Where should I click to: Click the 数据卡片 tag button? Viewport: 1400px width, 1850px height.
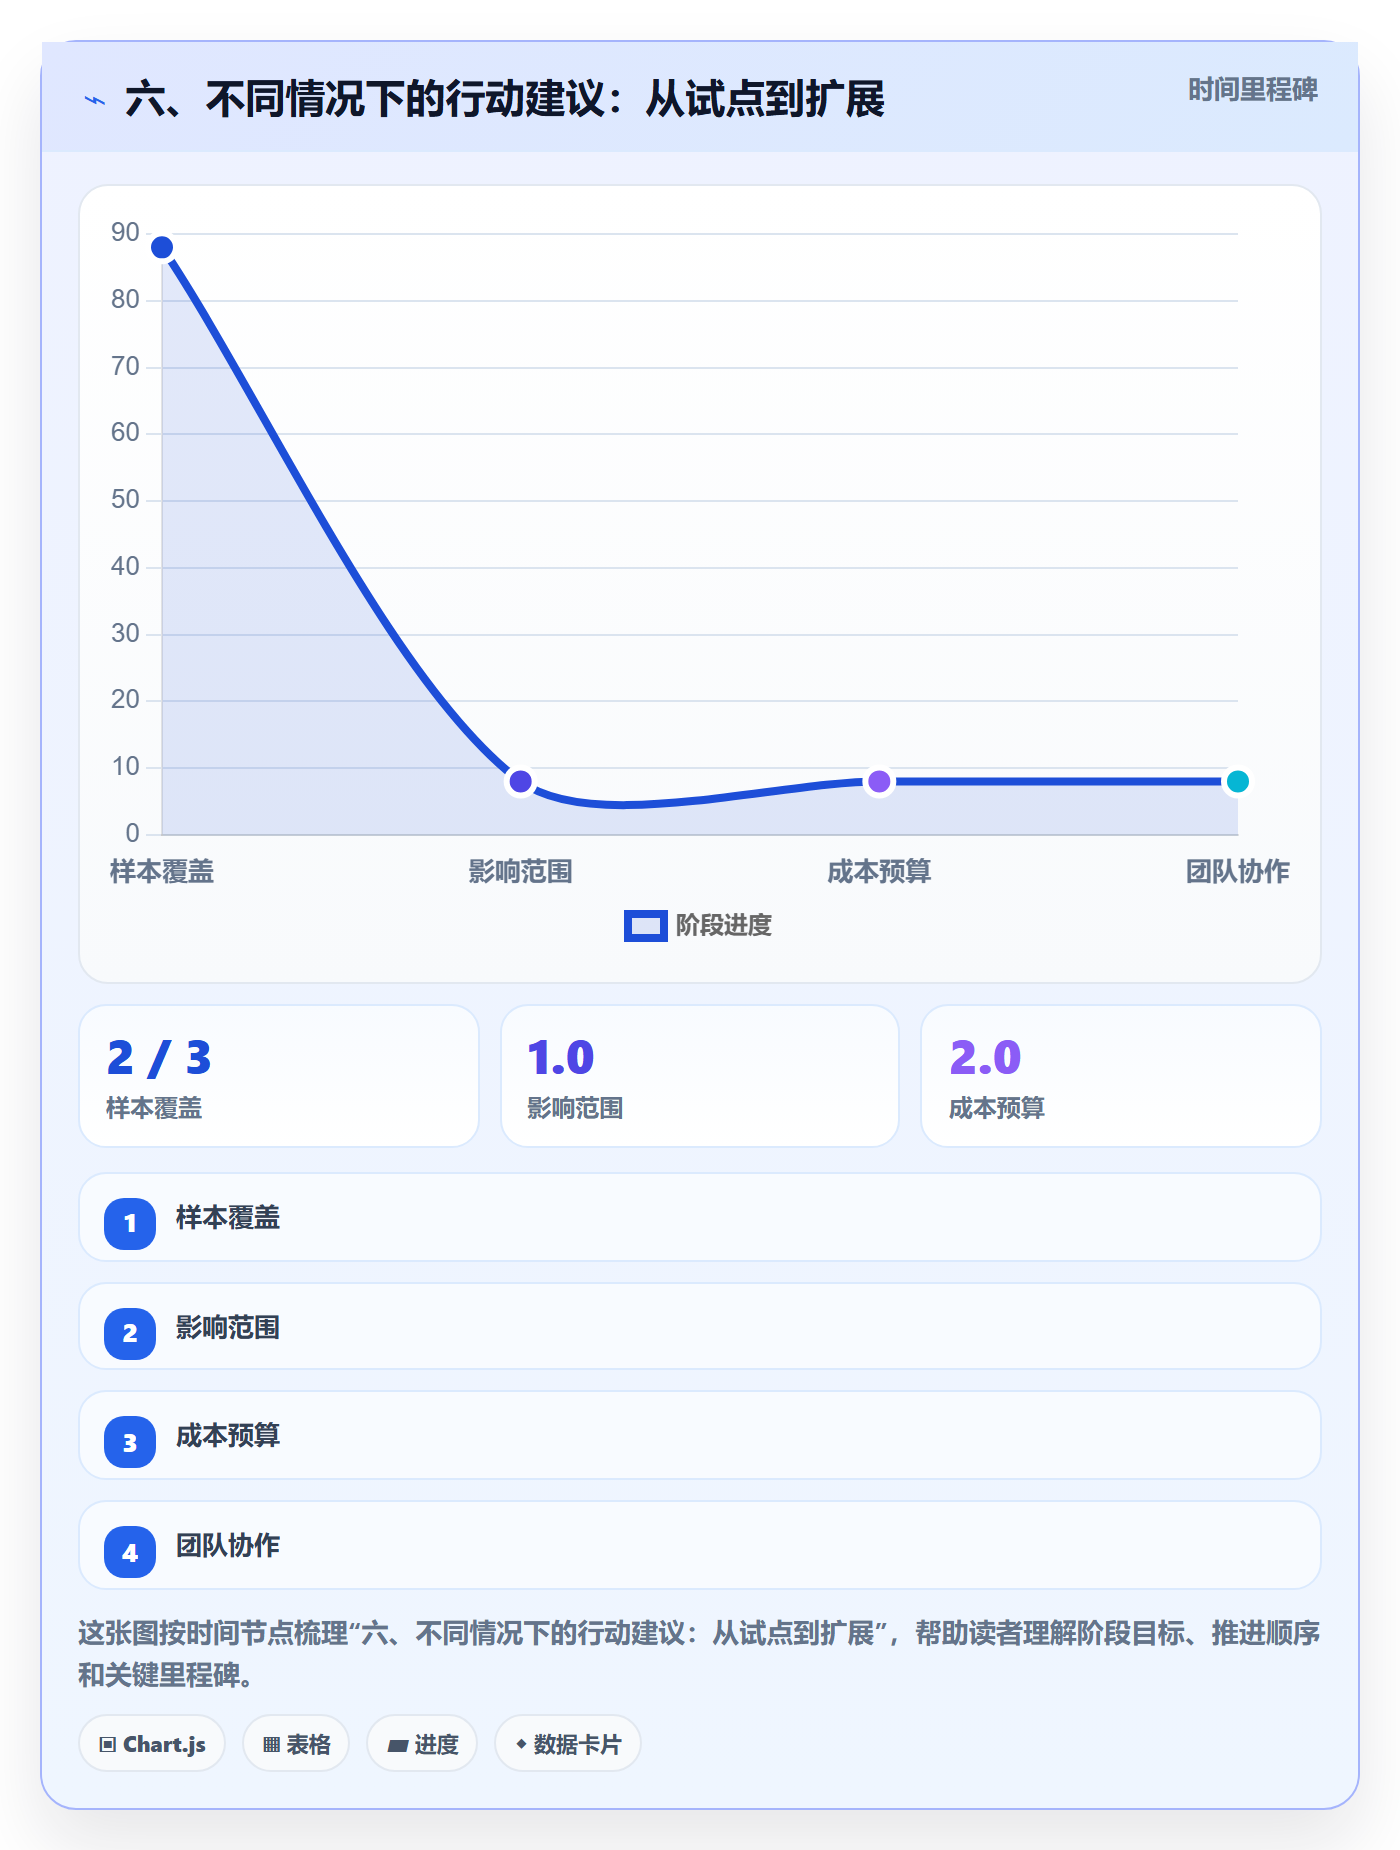[x=568, y=1744]
